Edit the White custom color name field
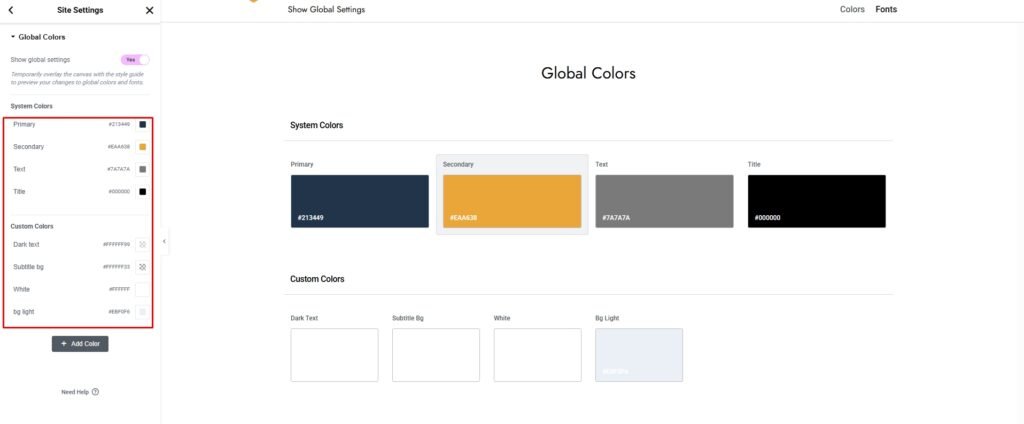The height and width of the screenshot is (424, 1024). (50, 289)
